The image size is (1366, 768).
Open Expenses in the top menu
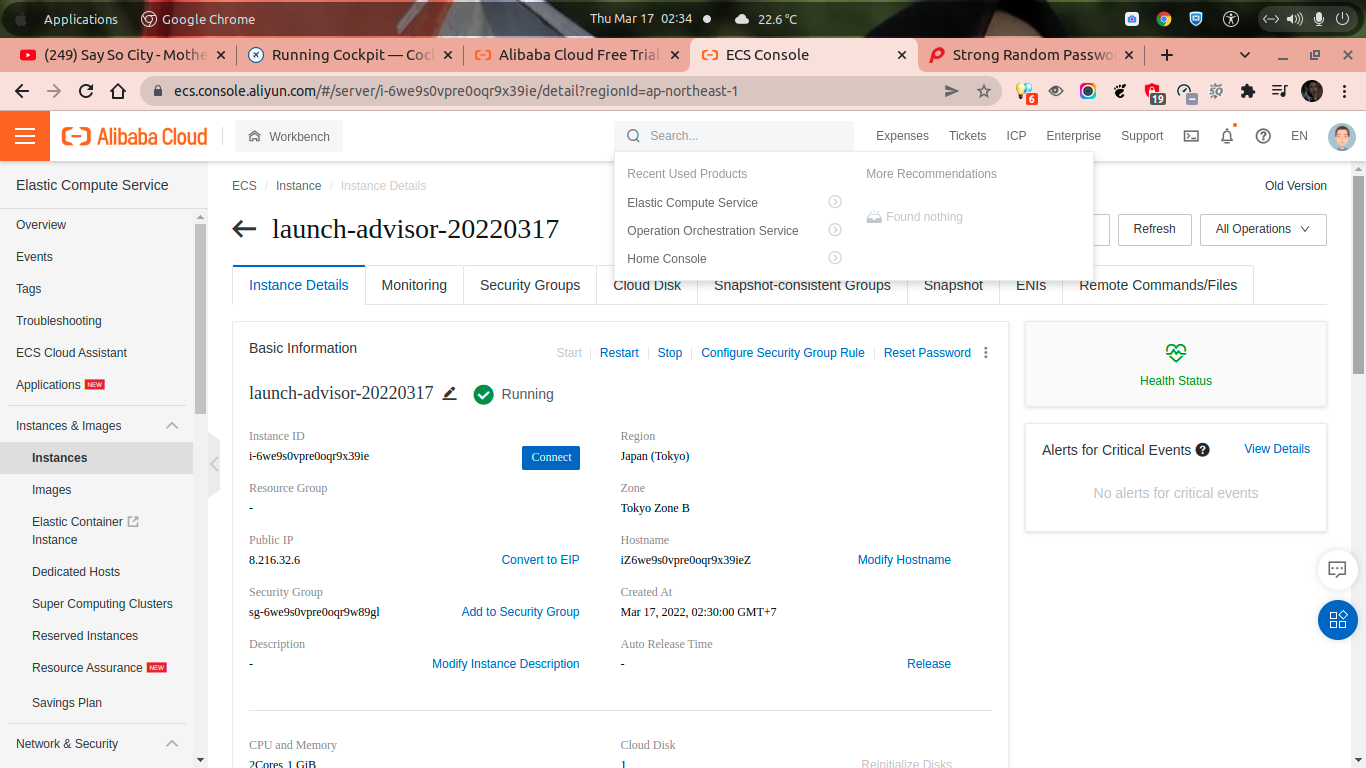(x=902, y=136)
